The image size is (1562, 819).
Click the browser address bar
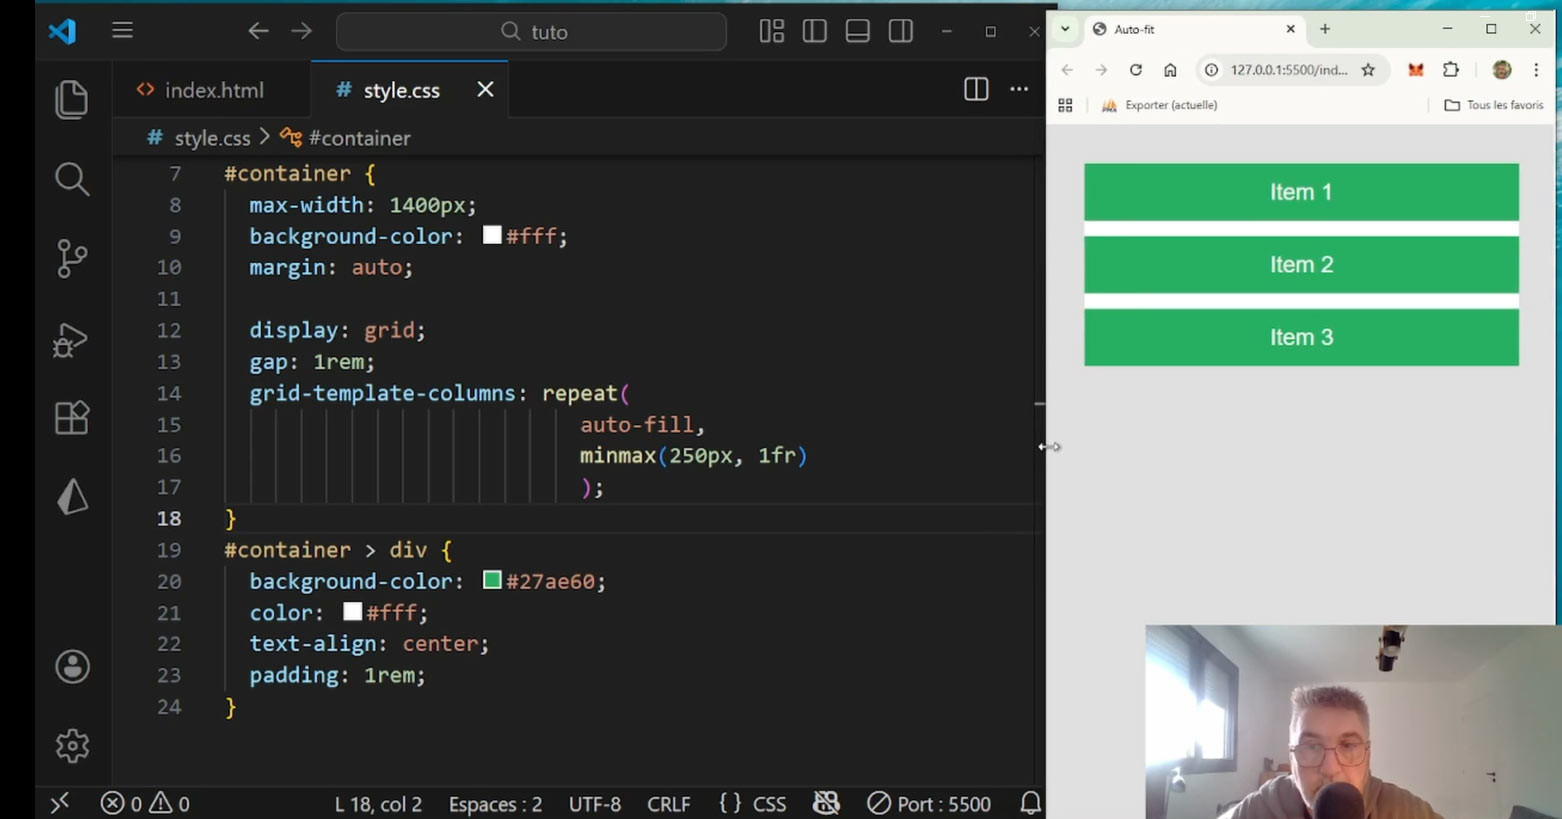[x=1288, y=70]
